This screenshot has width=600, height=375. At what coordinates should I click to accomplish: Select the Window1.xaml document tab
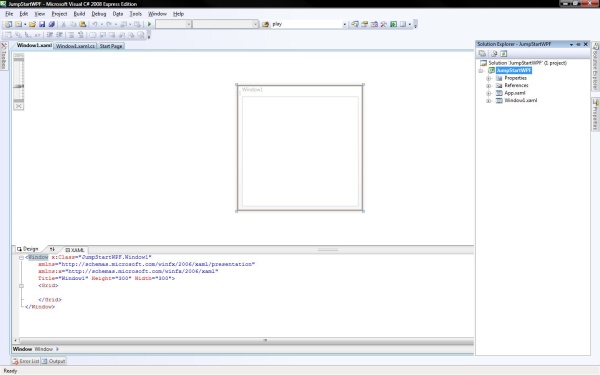(34, 45)
